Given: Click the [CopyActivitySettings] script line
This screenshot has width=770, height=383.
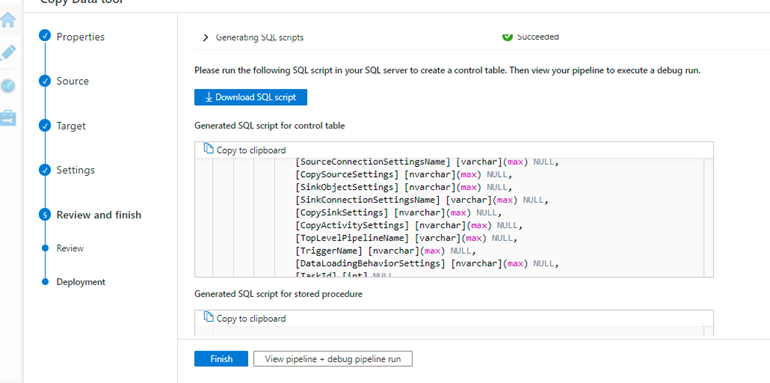Looking at the screenshot, I should click(410, 225).
